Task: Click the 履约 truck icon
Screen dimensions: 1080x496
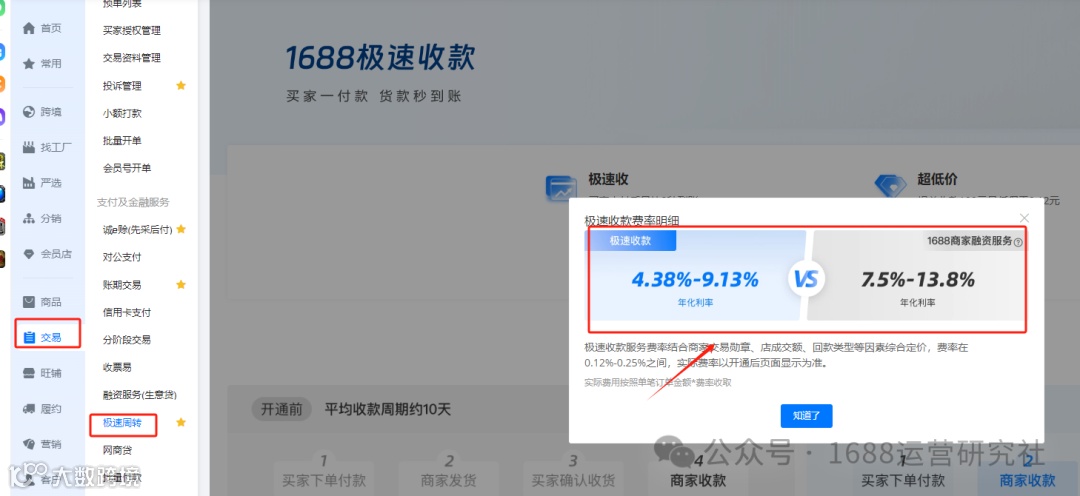Action: 28,409
